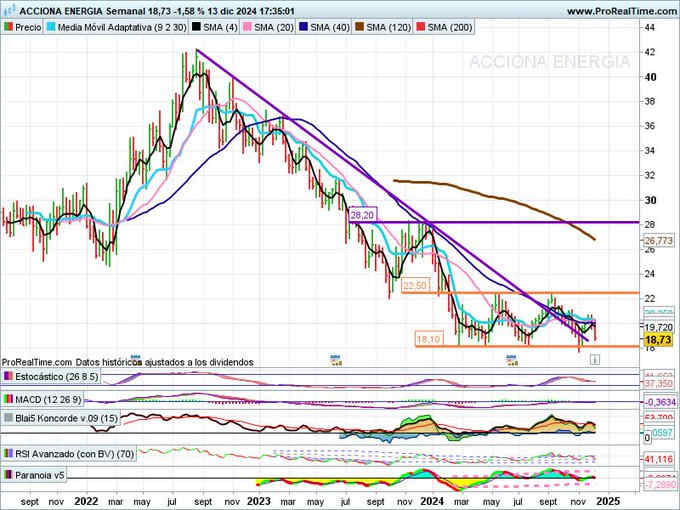The image size is (680, 510).
Task: Click the 37,350 Estocástico value
Action: [658, 384]
